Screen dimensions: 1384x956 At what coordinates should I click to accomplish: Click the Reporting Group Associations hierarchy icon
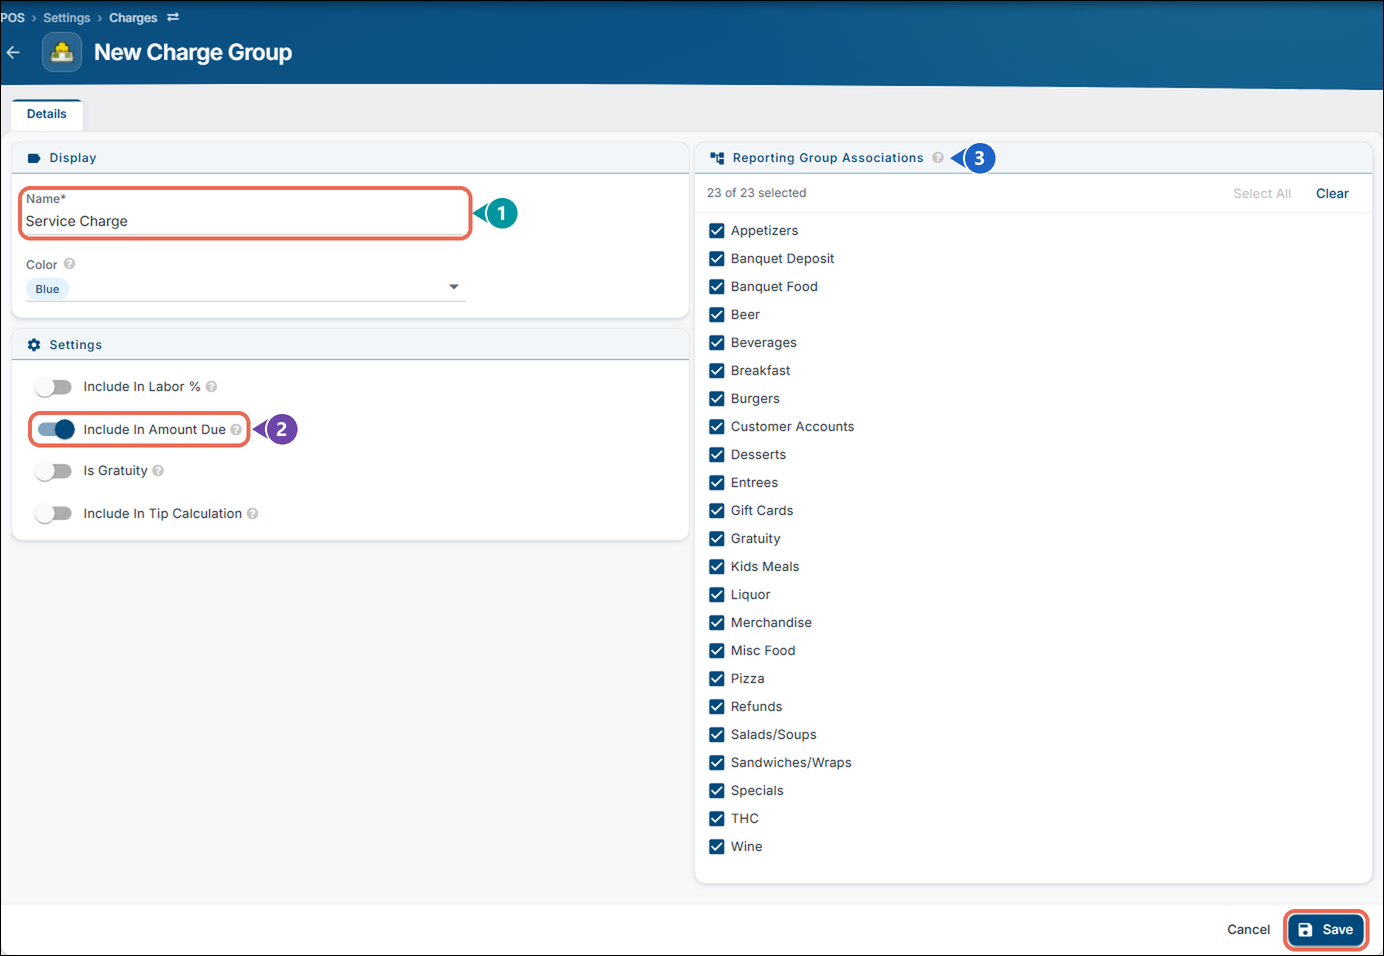pyautogui.click(x=717, y=158)
